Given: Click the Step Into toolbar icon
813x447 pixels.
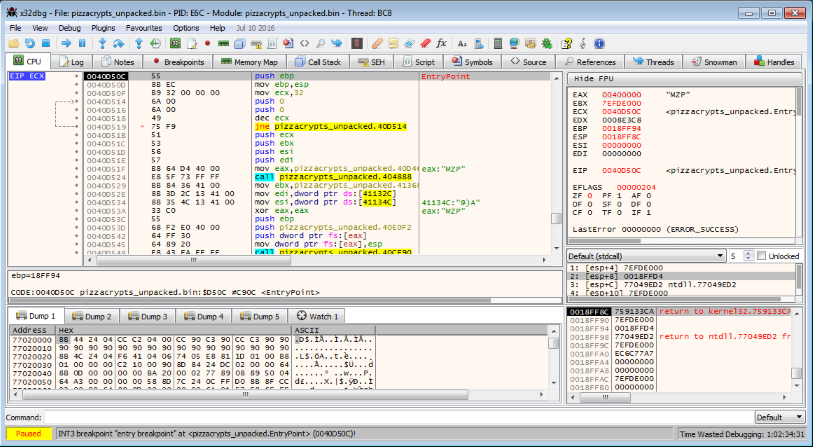Looking at the screenshot, I should click(x=104, y=44).
